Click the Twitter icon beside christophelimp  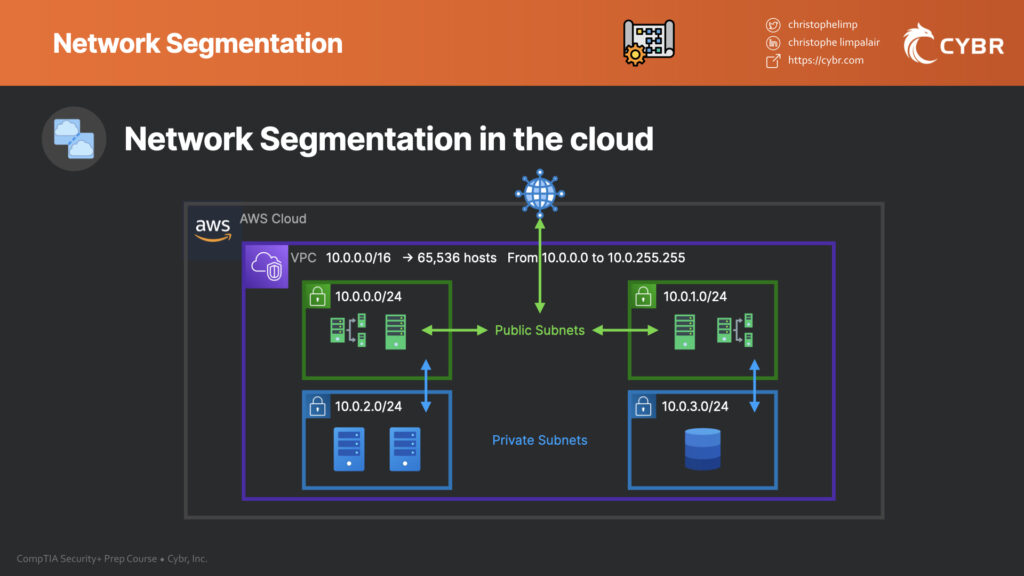(773, 25)
